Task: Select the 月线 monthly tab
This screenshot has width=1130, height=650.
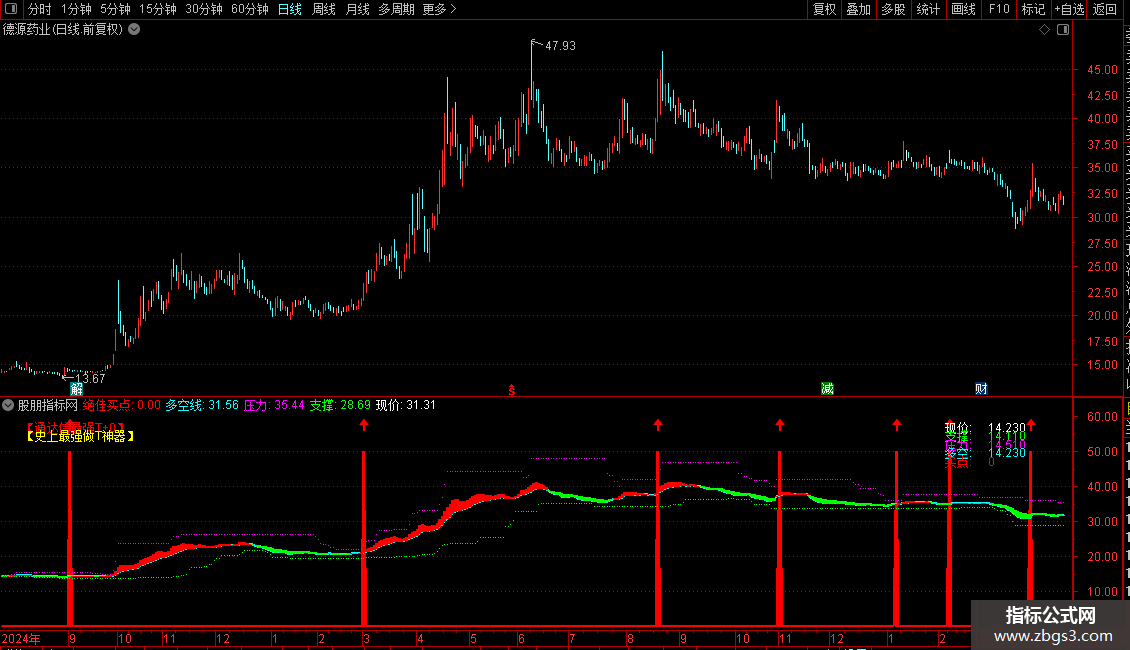Action: (357, 9)
